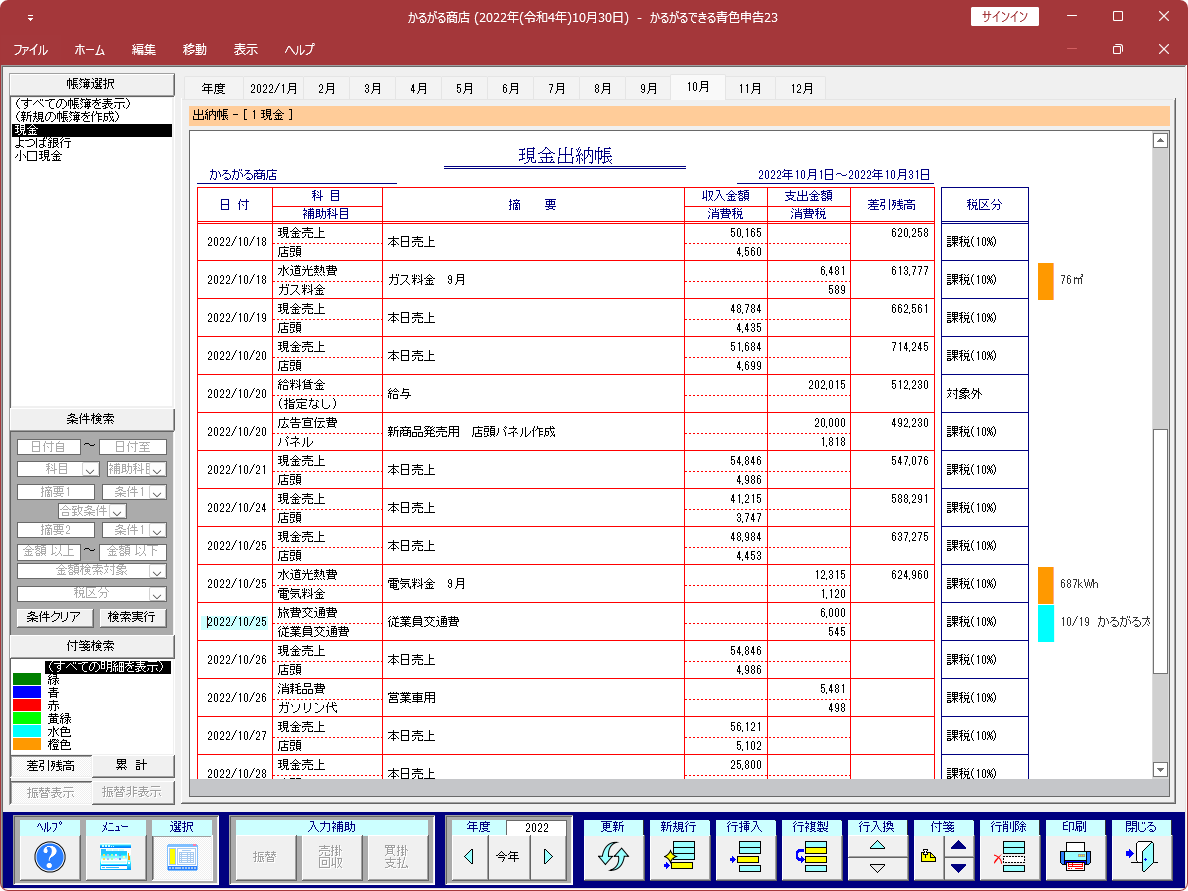Switch to the 年度 tab
The width and height of the screenshot is (1188, 891).
(x=214, y=88)
